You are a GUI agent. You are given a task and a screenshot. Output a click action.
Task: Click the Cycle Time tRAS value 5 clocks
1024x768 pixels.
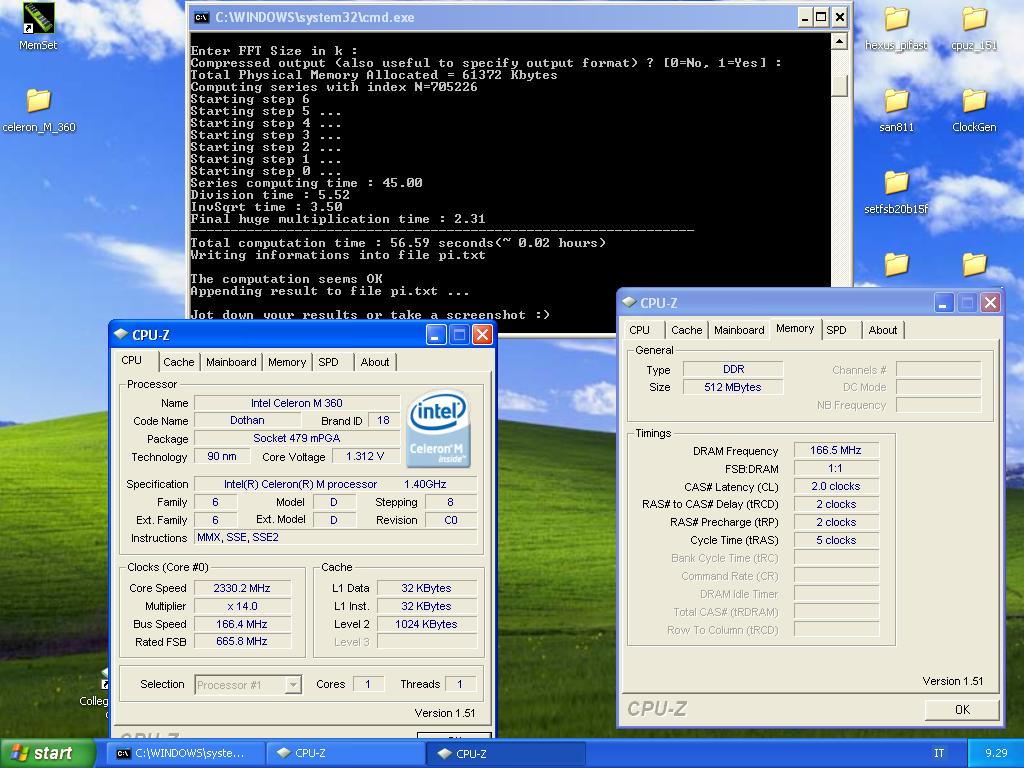point(836,540)
